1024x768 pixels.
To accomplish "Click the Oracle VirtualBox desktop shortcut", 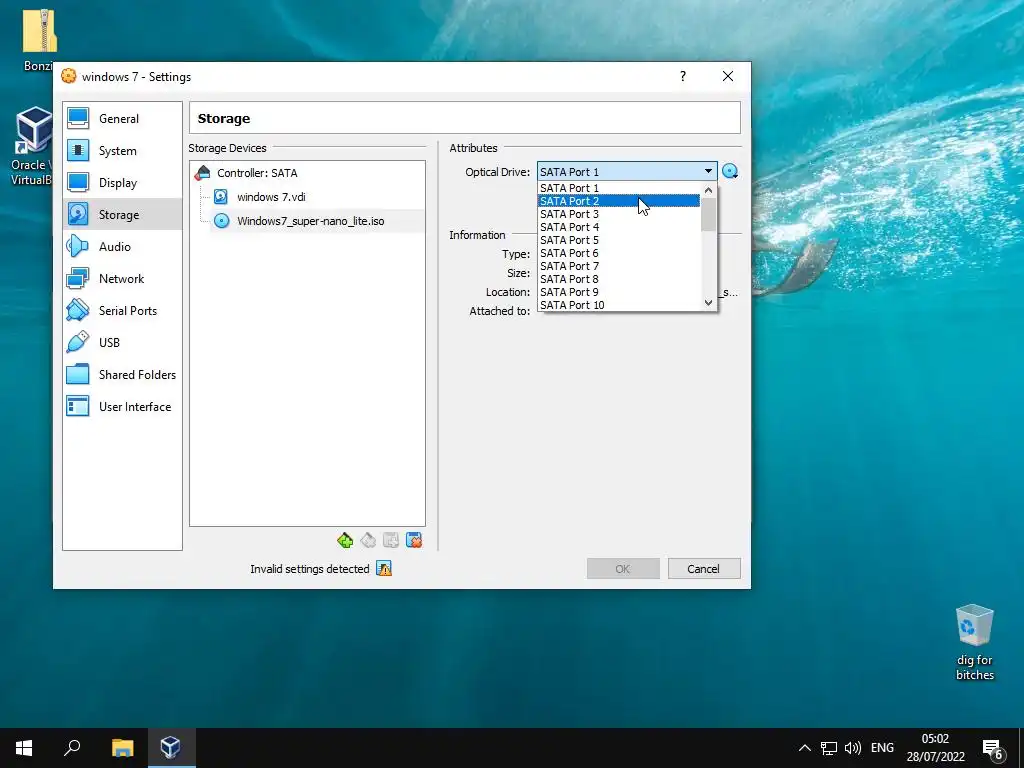I will click(x=31, y=147).
